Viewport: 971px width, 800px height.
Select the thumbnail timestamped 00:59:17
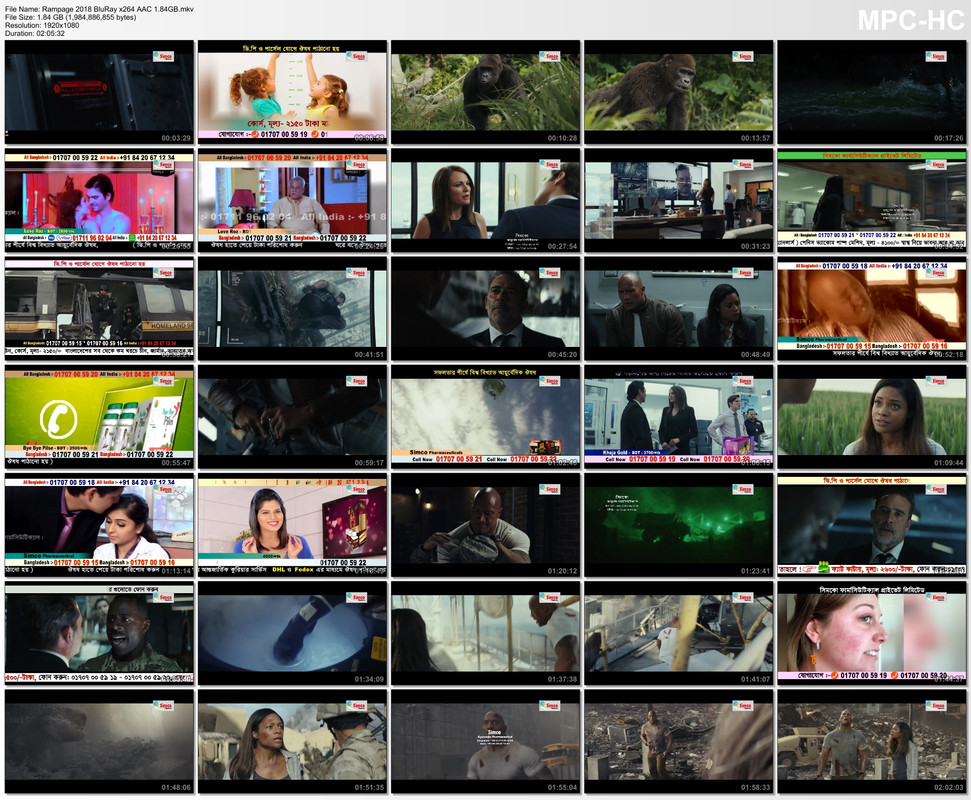[x=292, y=417]
